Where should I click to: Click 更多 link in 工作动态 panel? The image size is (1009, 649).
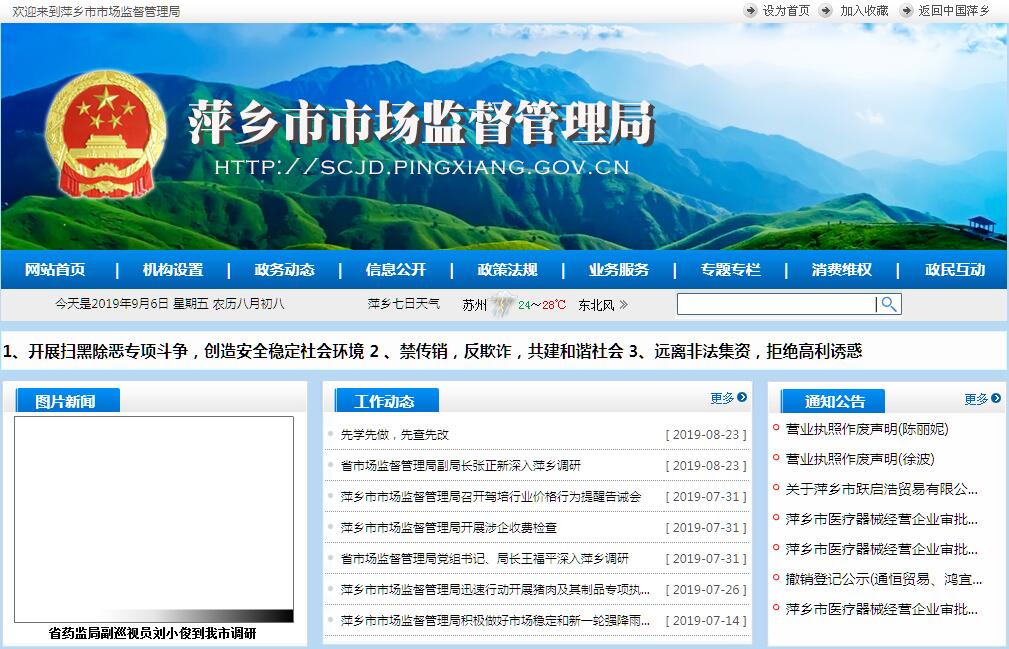coord(722,398)
